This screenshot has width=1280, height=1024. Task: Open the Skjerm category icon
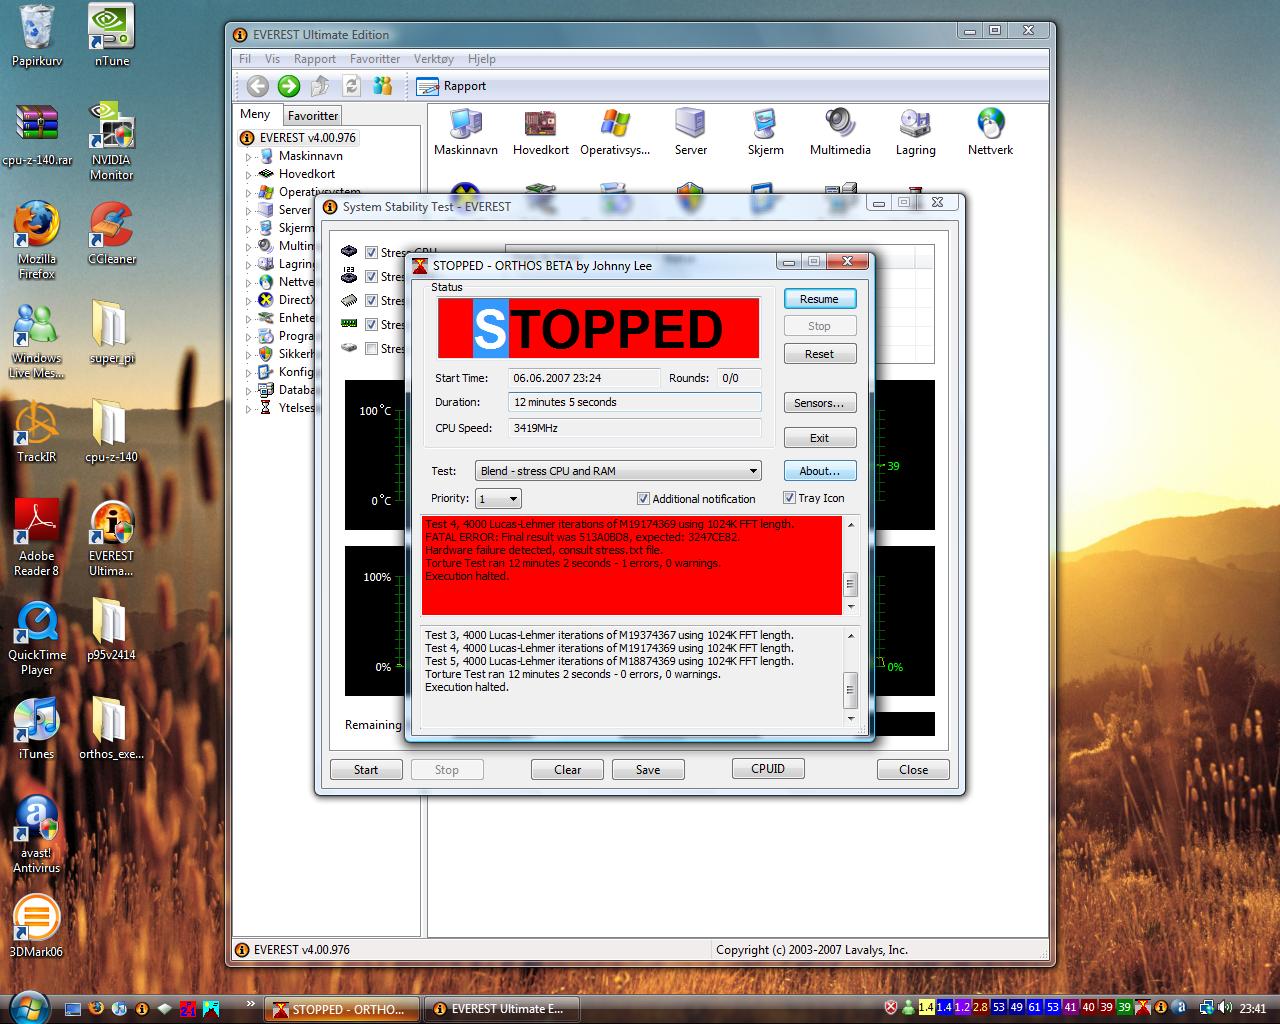tap(765, 132)
